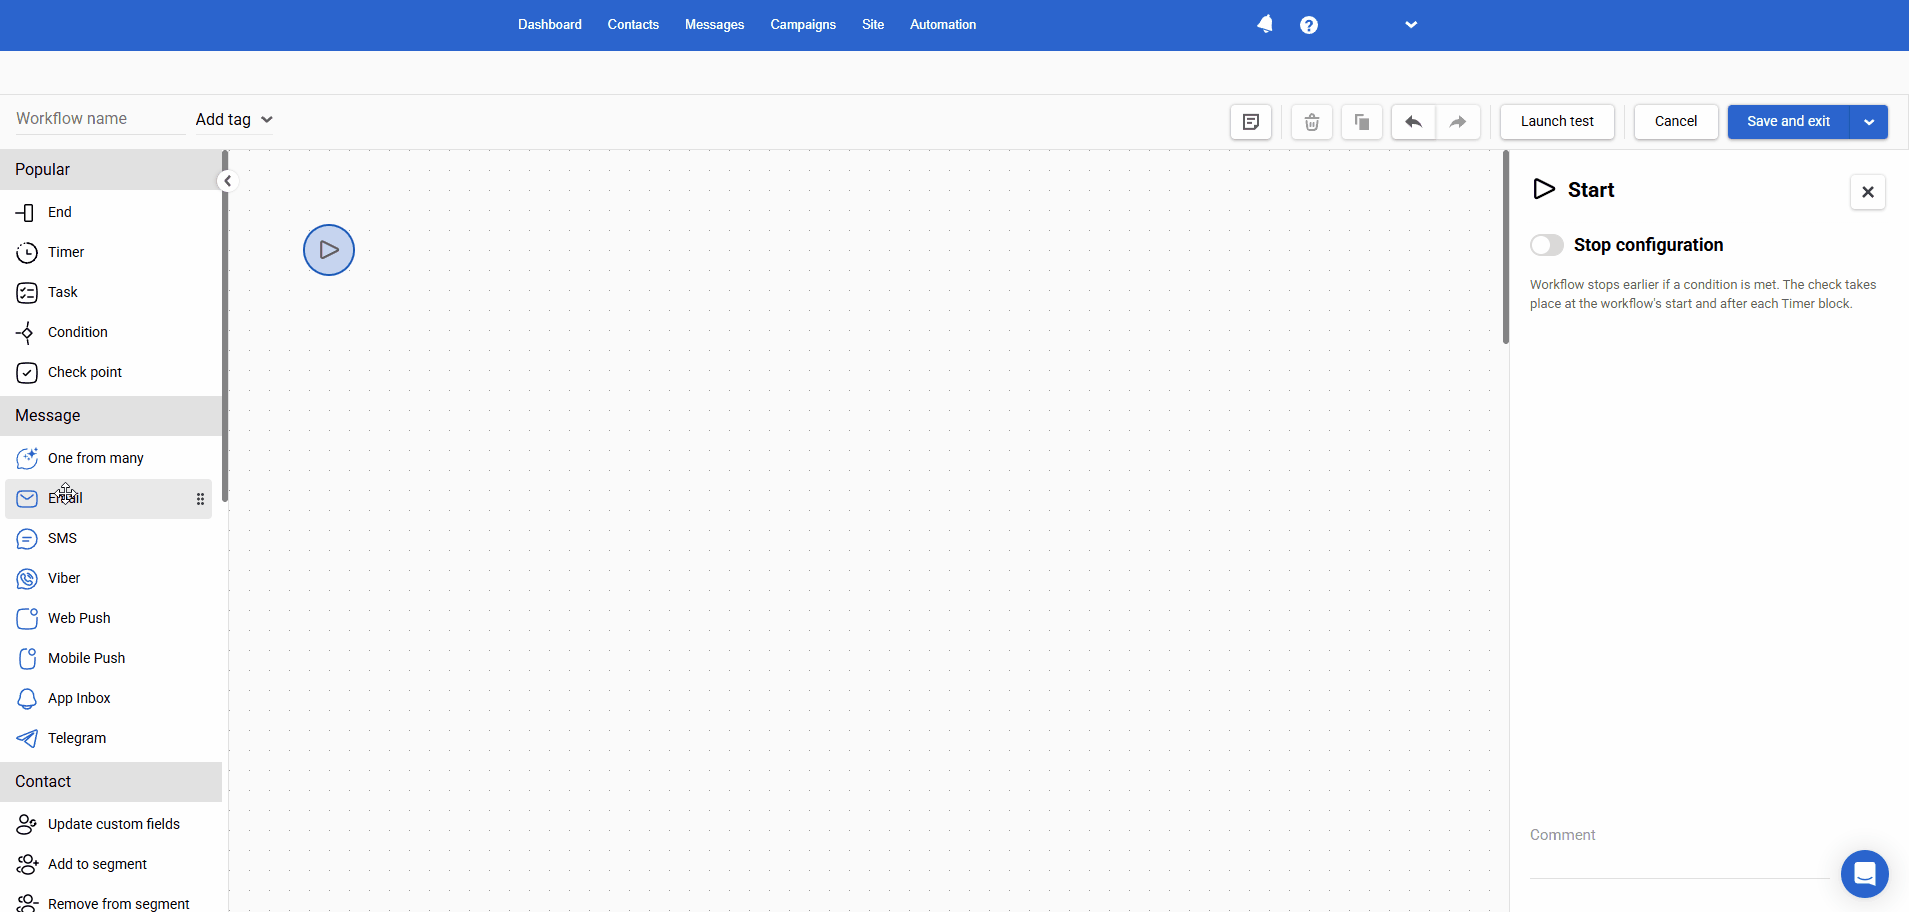Close the Start settings panel
This screenshot has height=912, width=1909.
point(1868,192)
